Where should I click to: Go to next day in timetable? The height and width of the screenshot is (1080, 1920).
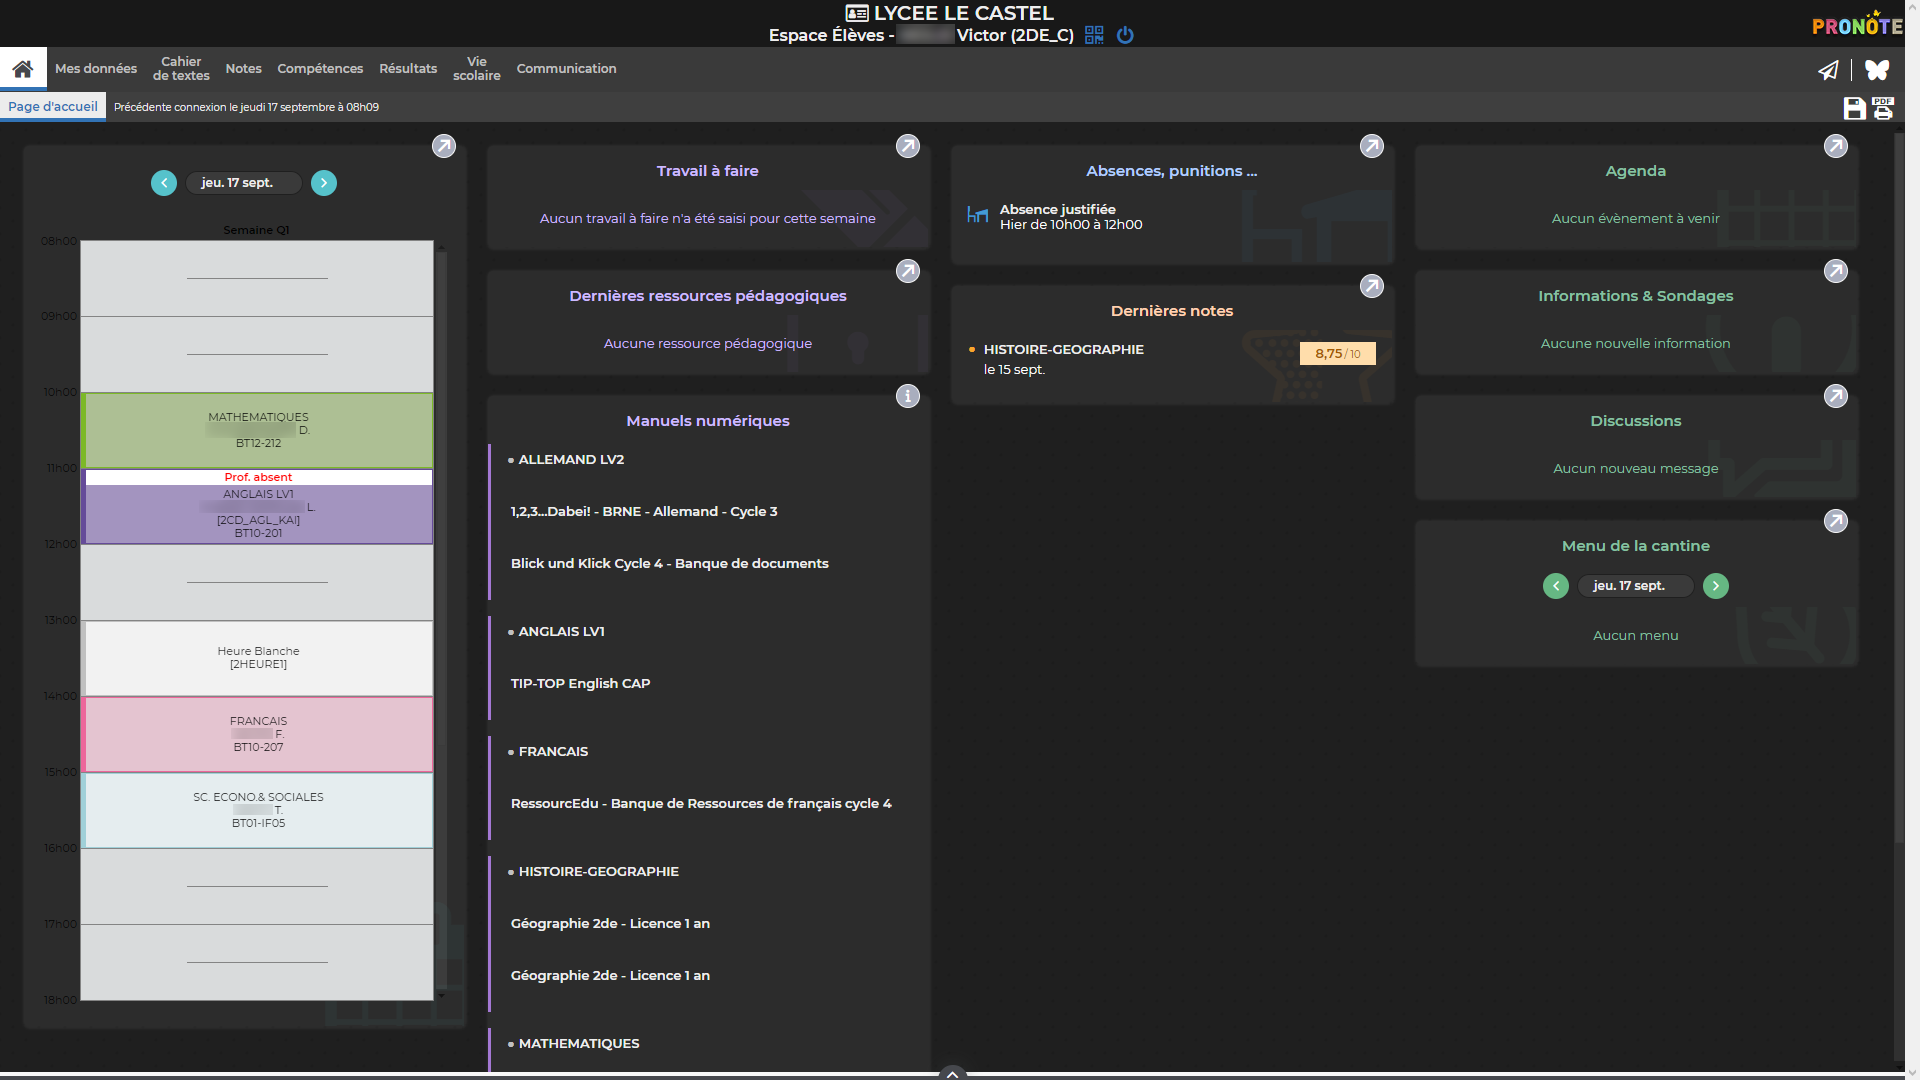(x=324, y=183)
